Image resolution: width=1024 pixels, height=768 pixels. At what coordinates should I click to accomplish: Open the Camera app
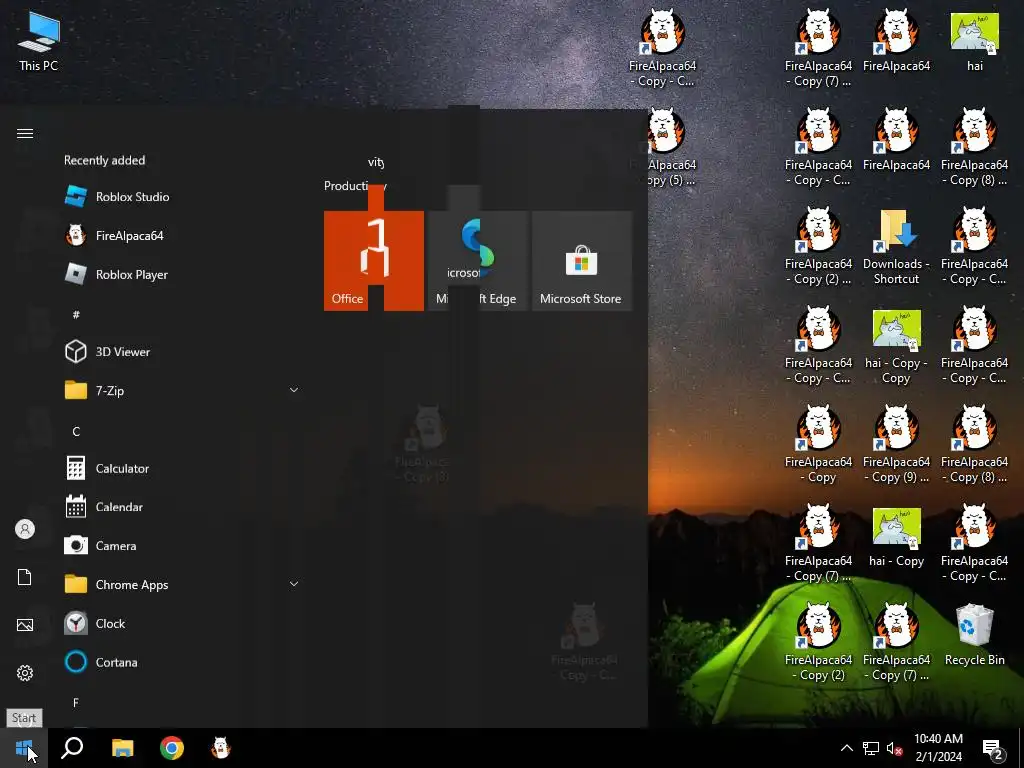click(182, 545)
